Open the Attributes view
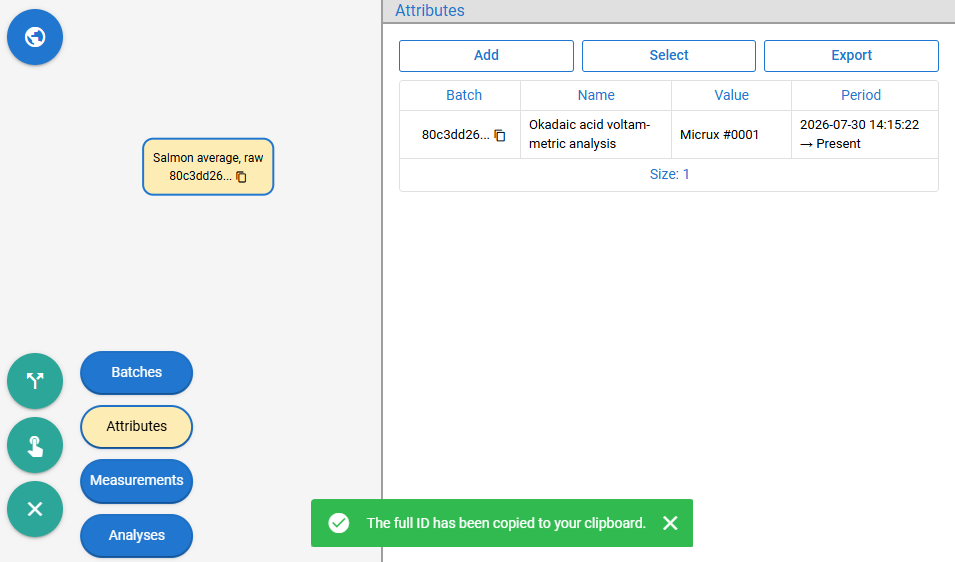Screen dimensions: 955x562 [x=136, y=426]
